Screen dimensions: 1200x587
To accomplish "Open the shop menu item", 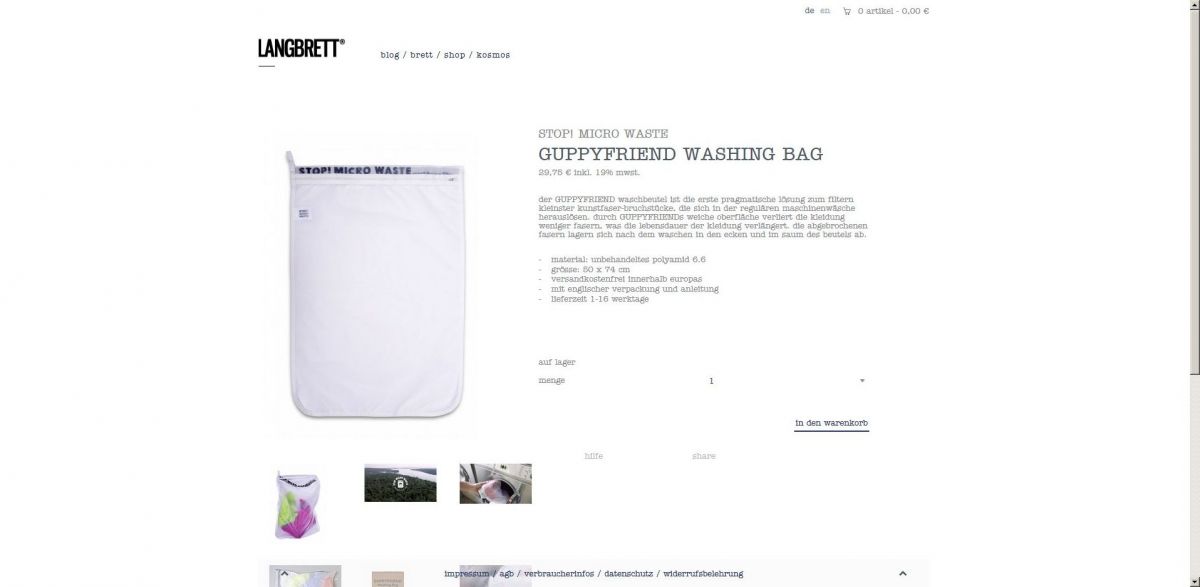I will [455, 55].
